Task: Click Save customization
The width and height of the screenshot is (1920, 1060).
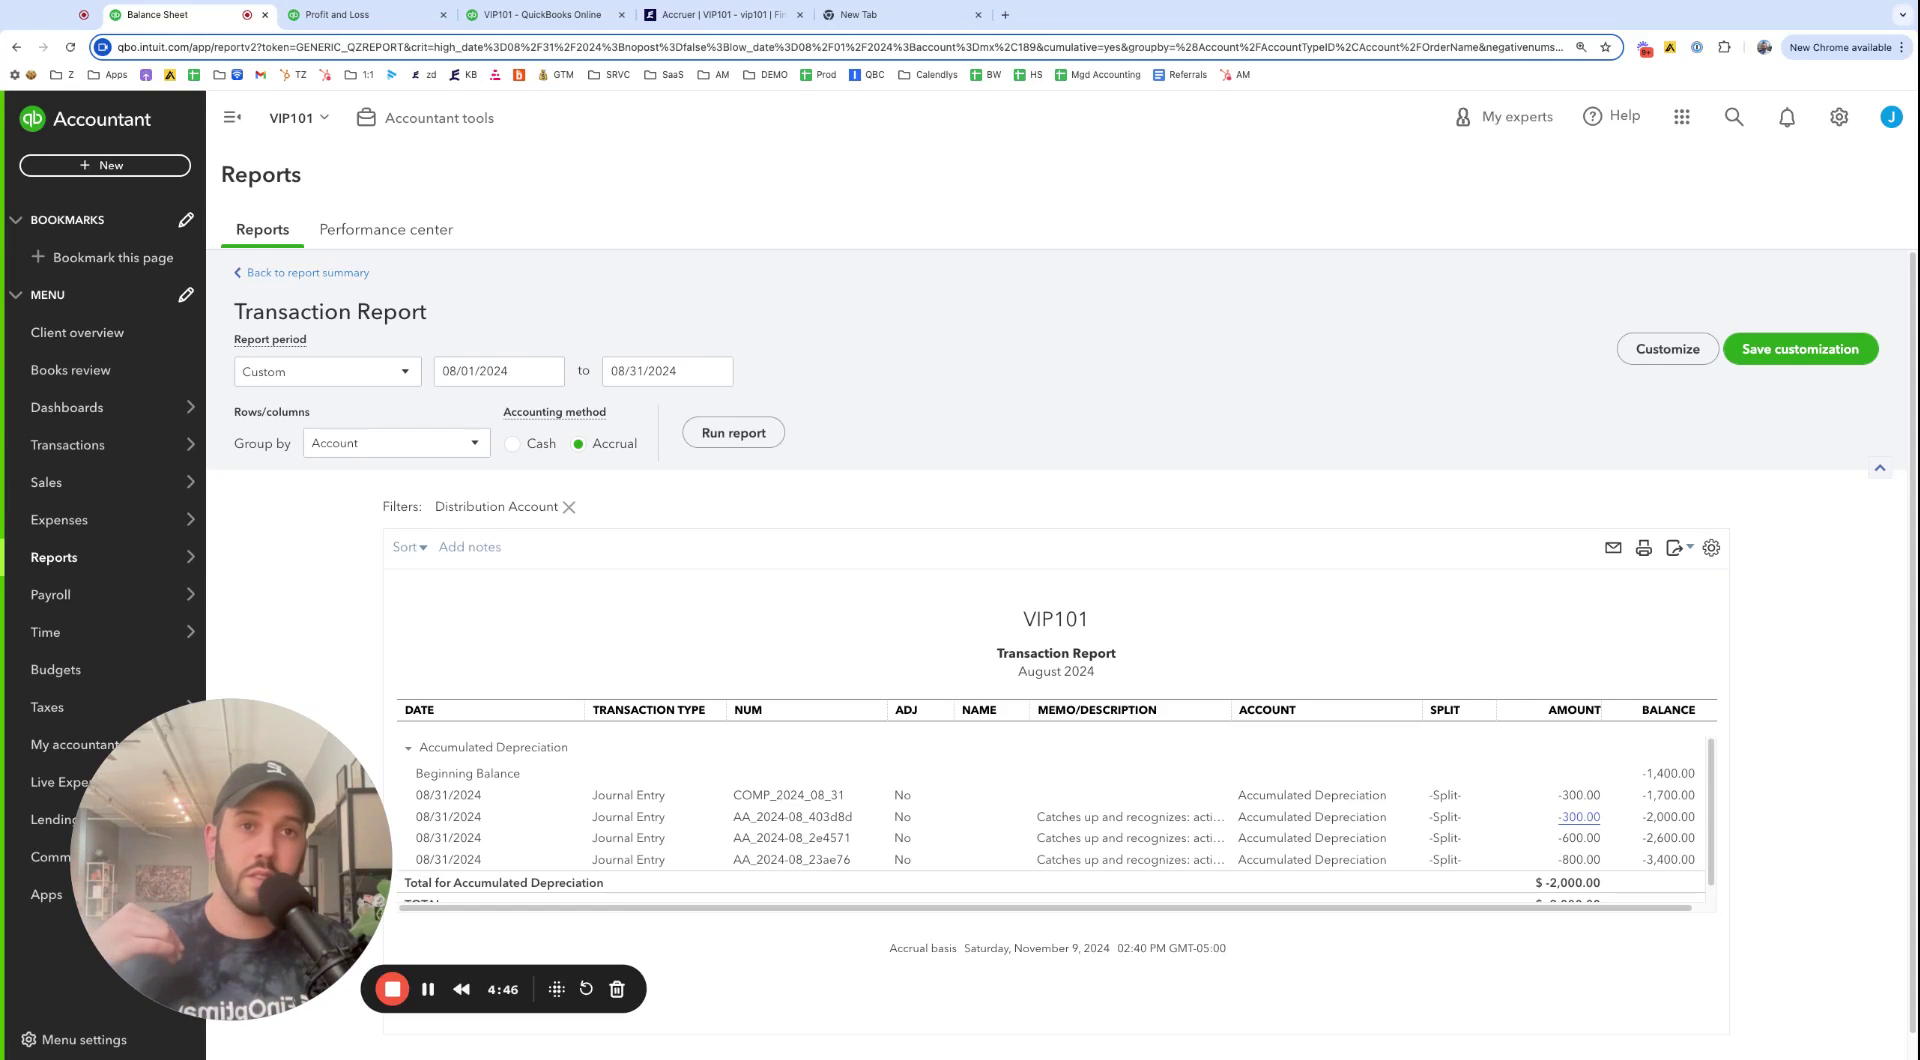Action: point(1800,349)
